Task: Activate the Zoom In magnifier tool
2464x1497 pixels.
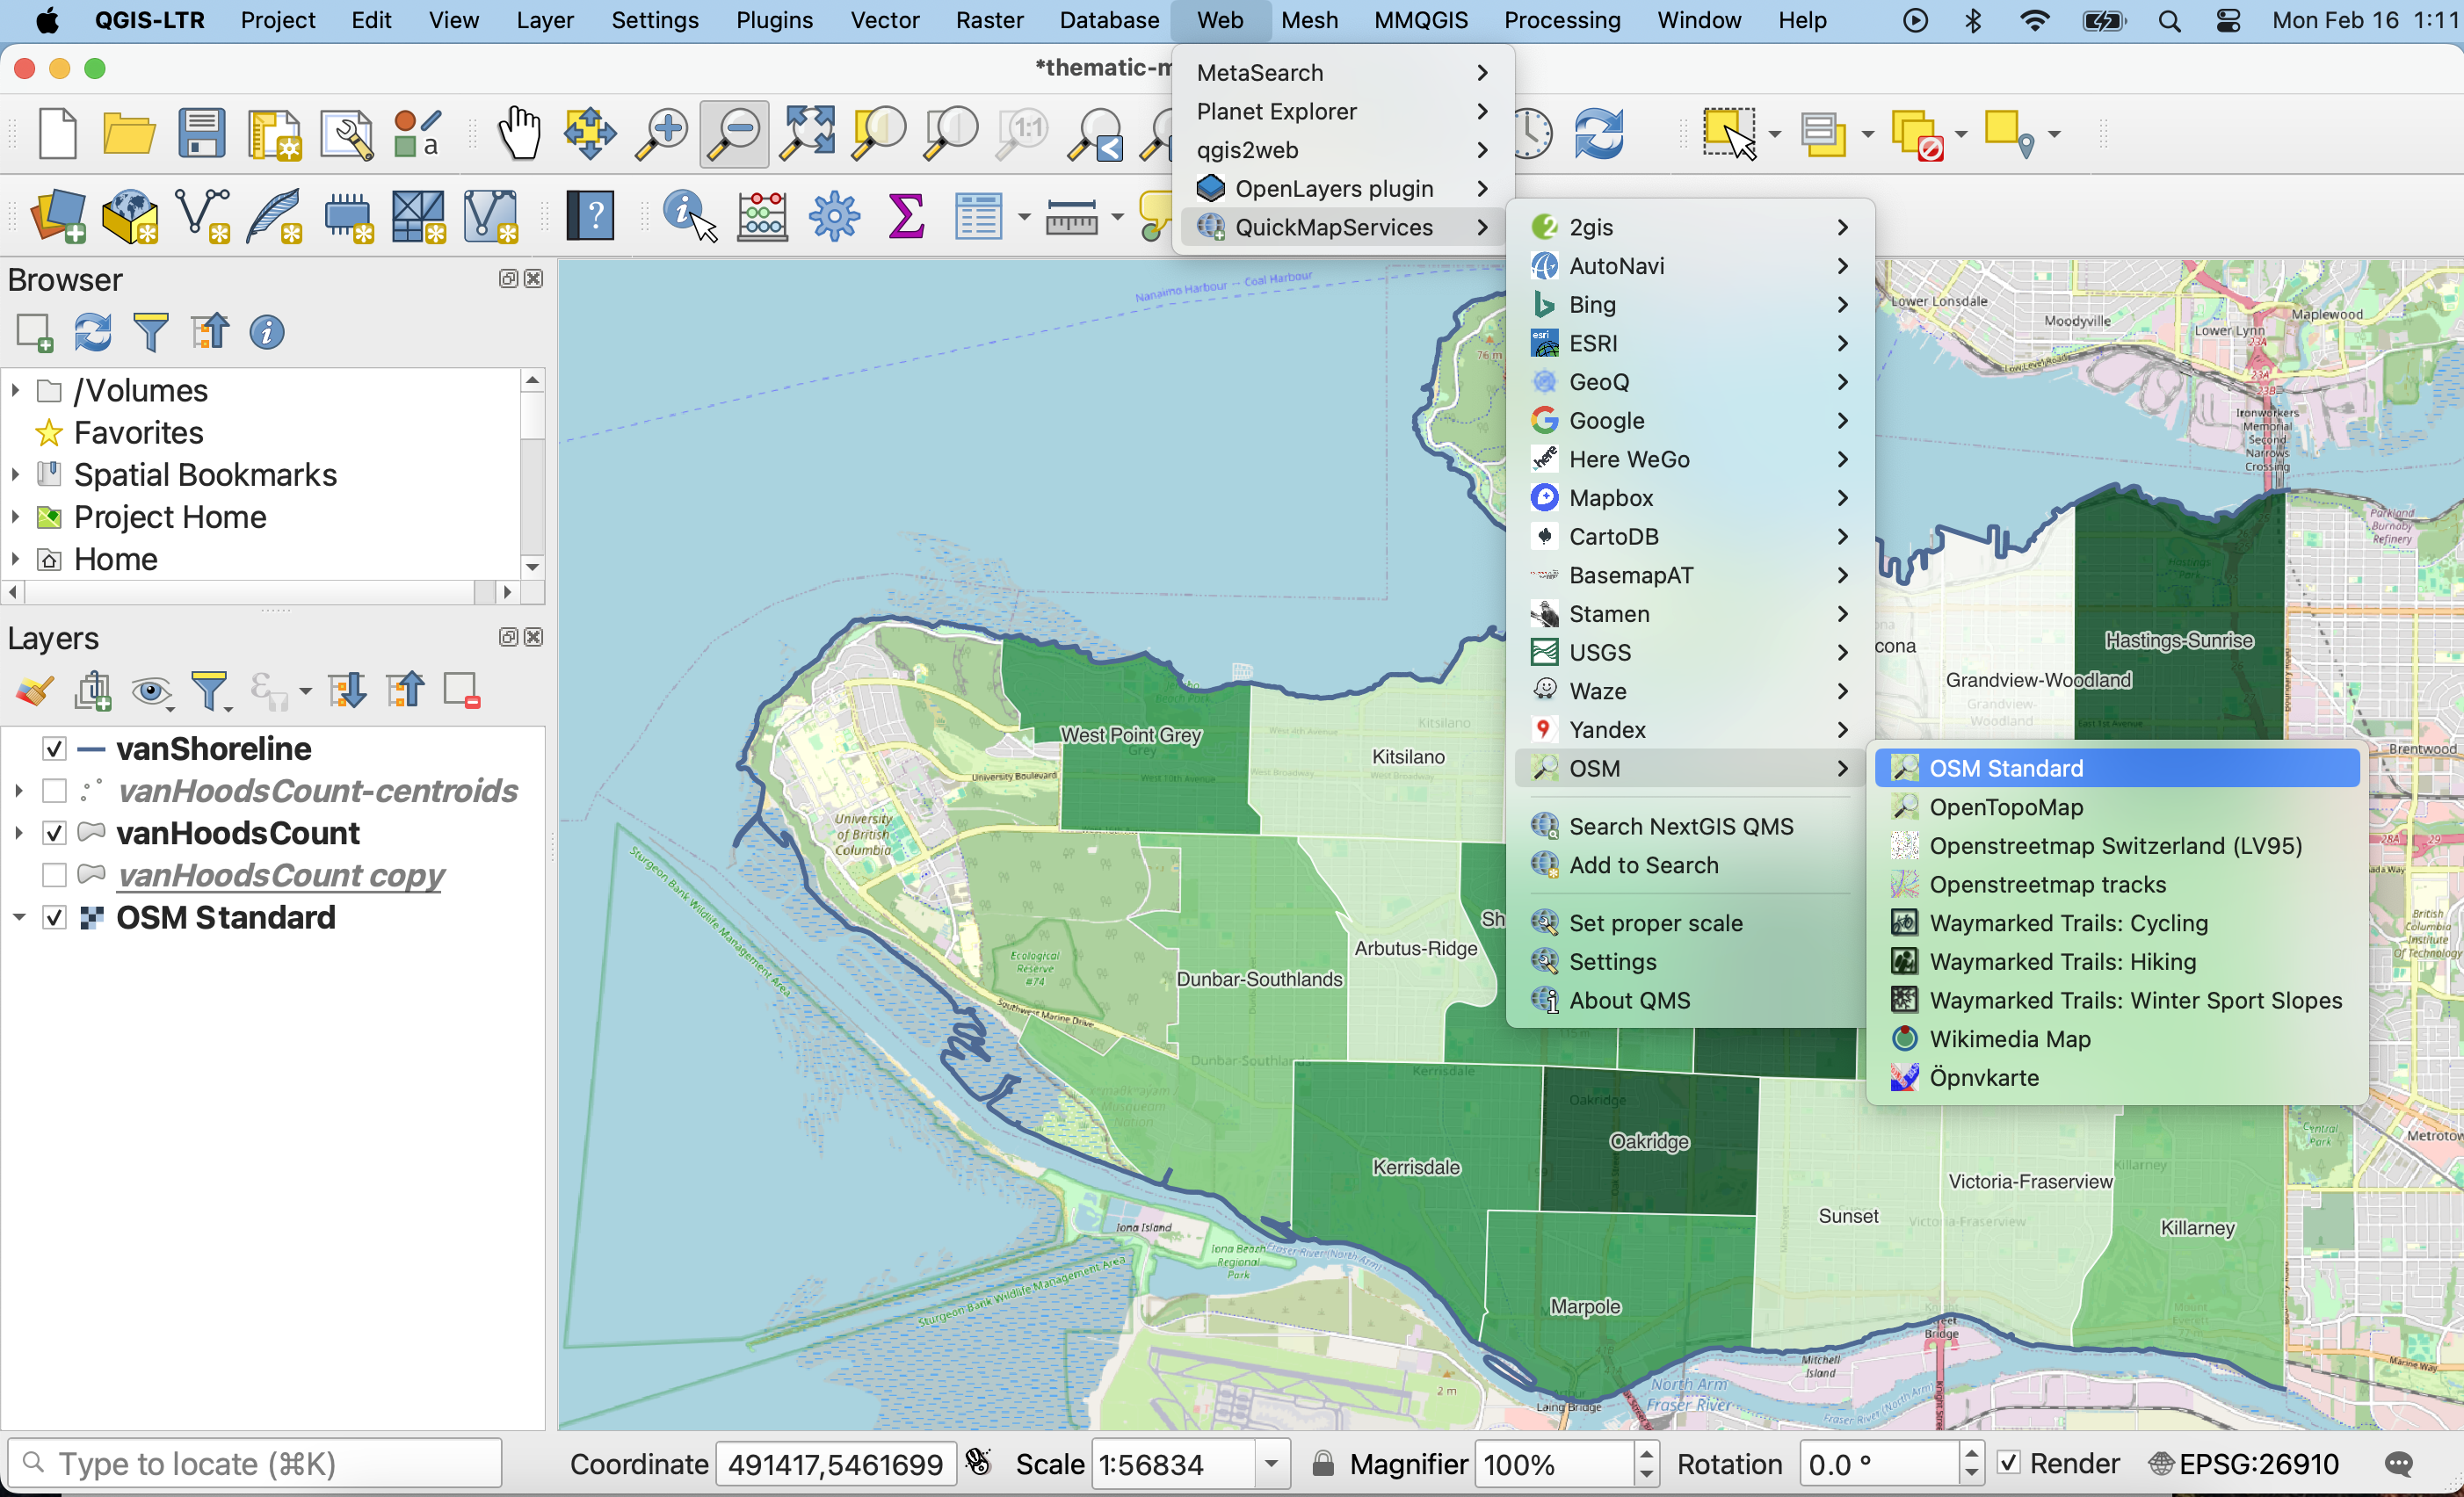Action: [x=660, y=133]
